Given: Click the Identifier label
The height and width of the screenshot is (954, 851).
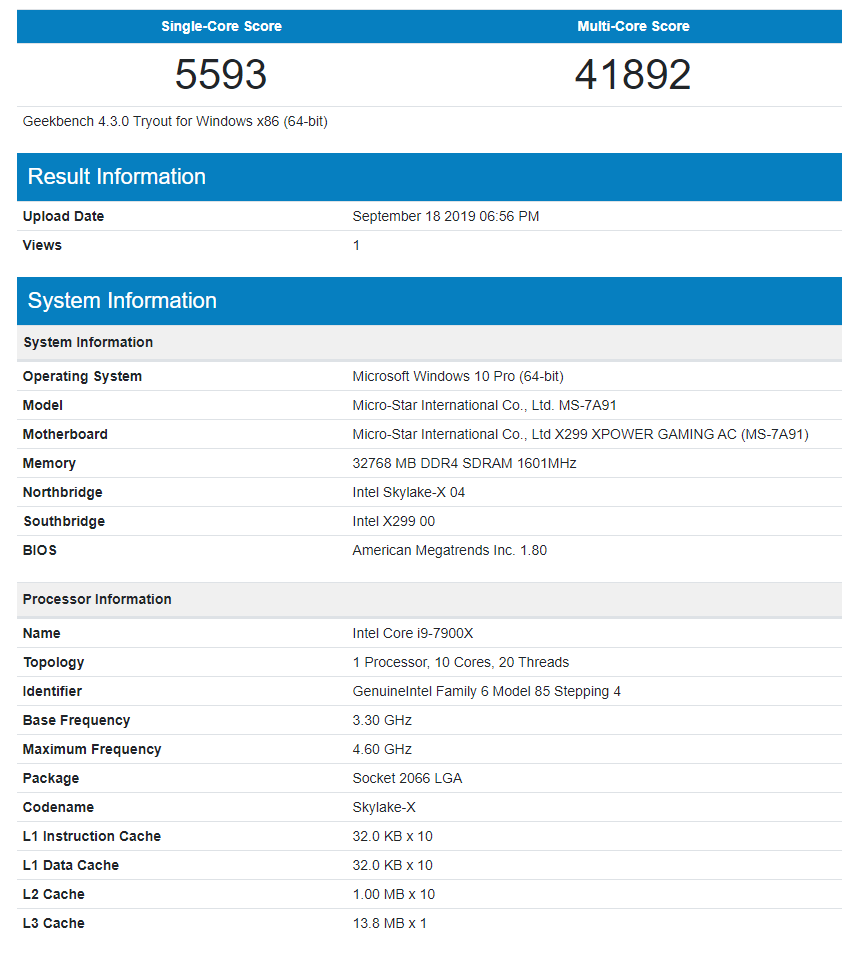Looking at the screenshot, I should (x=52, y=691).
